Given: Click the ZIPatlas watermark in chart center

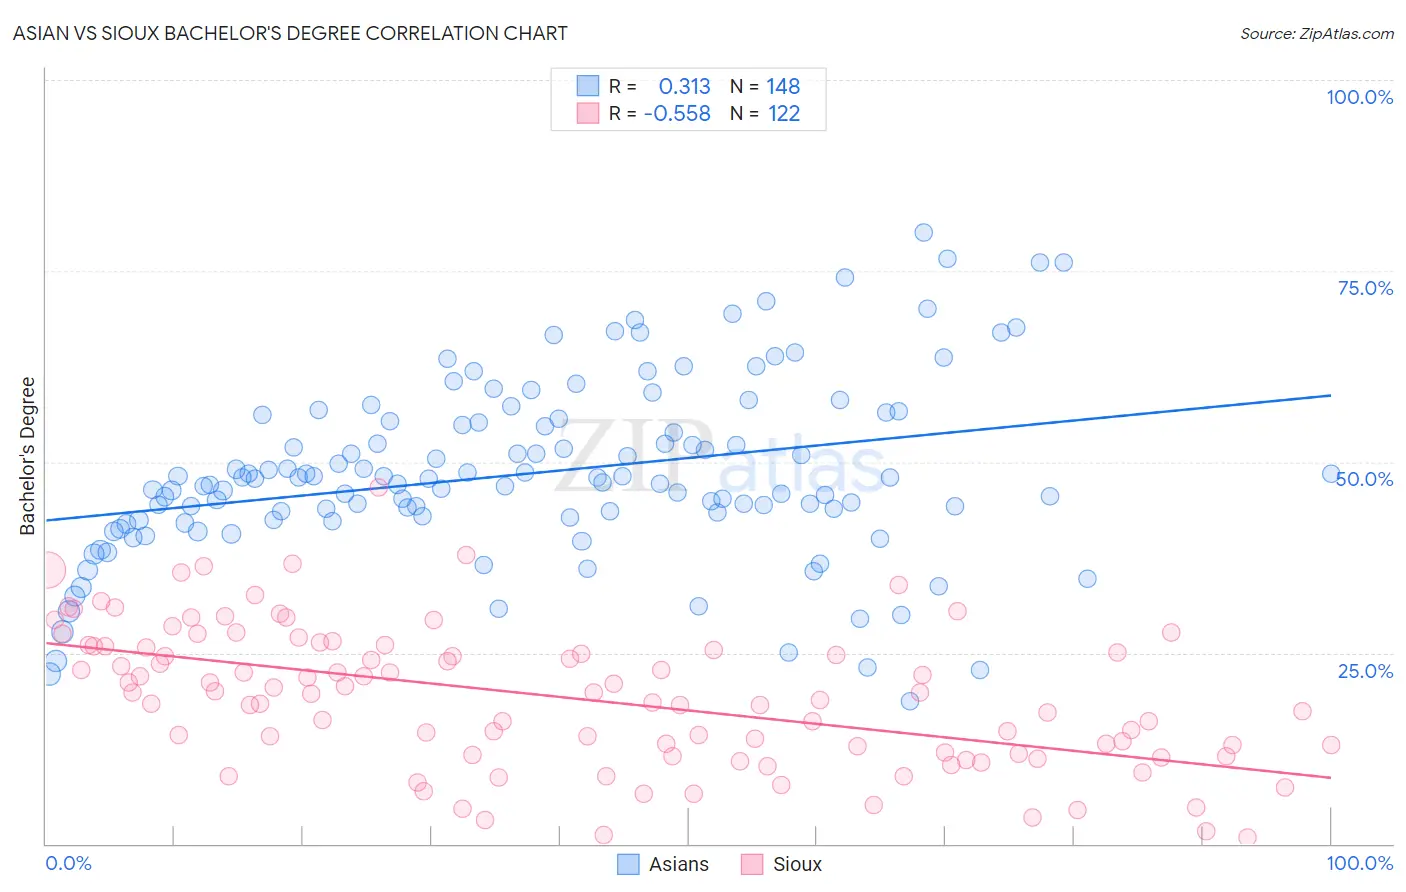Looking at the screenshot, I should point(718,457).
